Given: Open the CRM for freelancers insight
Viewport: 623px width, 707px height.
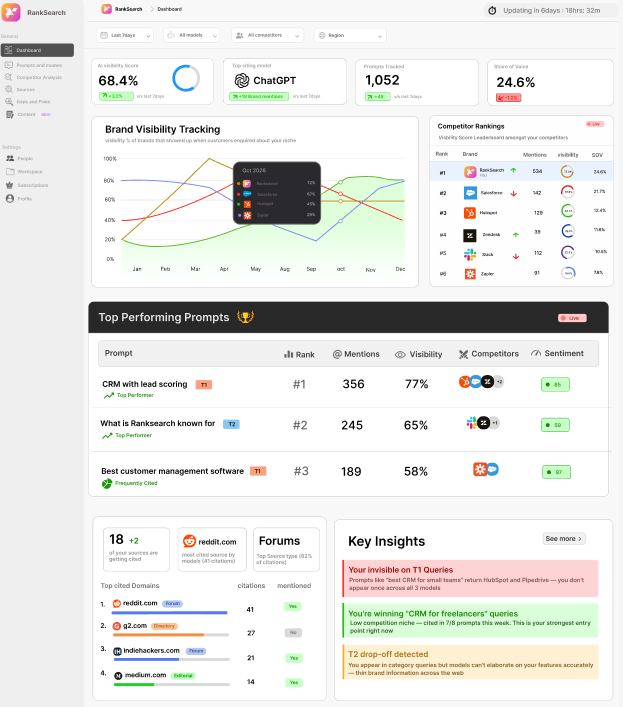Looking at the screenshot, I should (470, 621).
